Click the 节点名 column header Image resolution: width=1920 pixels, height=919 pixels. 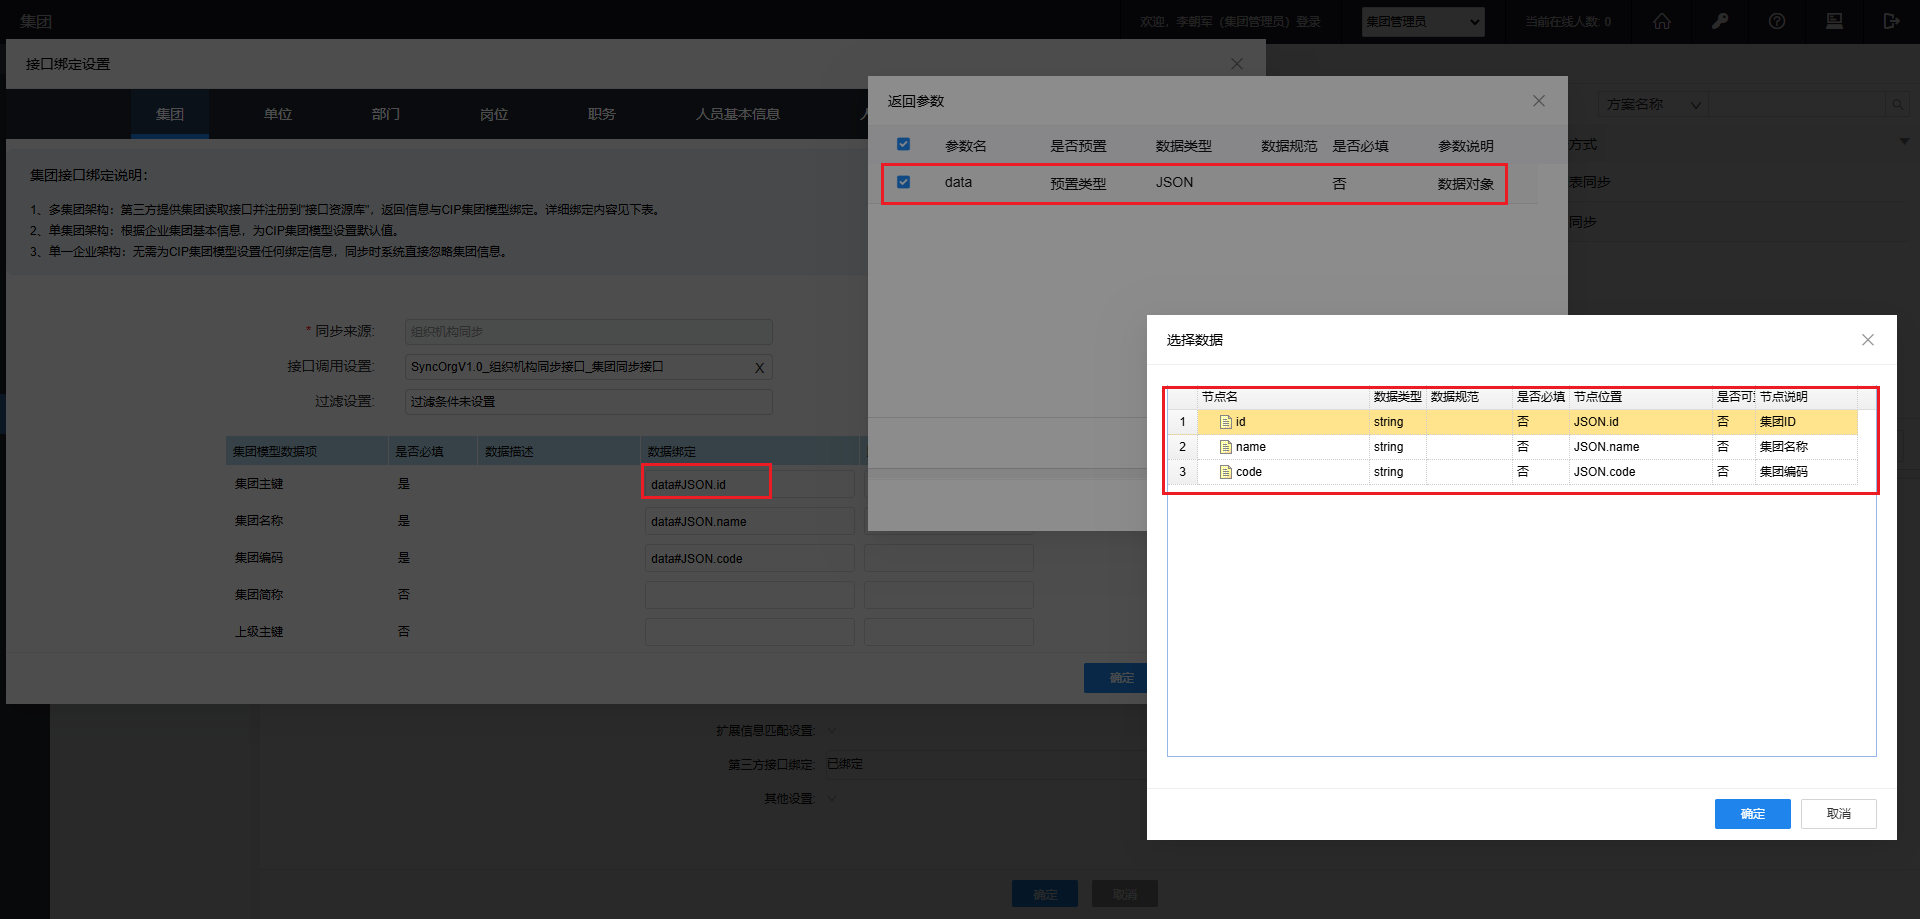coord(1283,397)
